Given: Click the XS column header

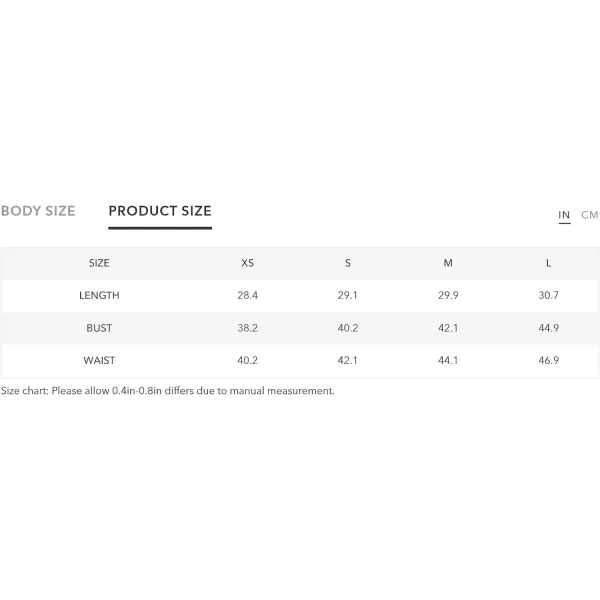Looking at the screenshot, I should click(247, 263).
